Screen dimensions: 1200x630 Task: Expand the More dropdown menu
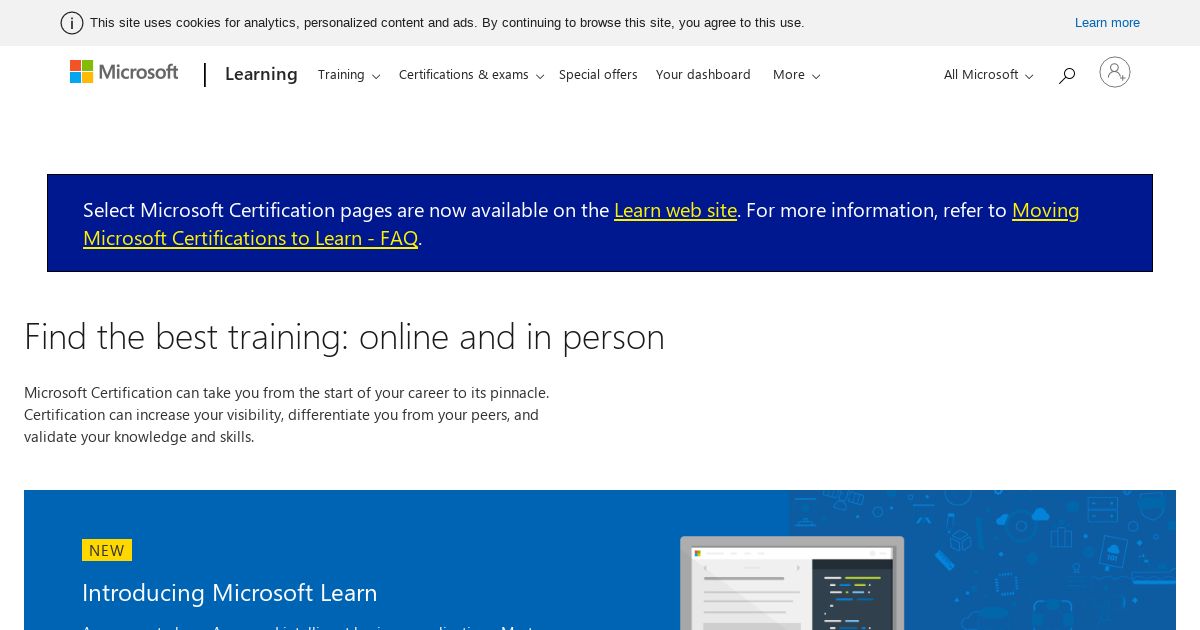(x=796, y=75)
